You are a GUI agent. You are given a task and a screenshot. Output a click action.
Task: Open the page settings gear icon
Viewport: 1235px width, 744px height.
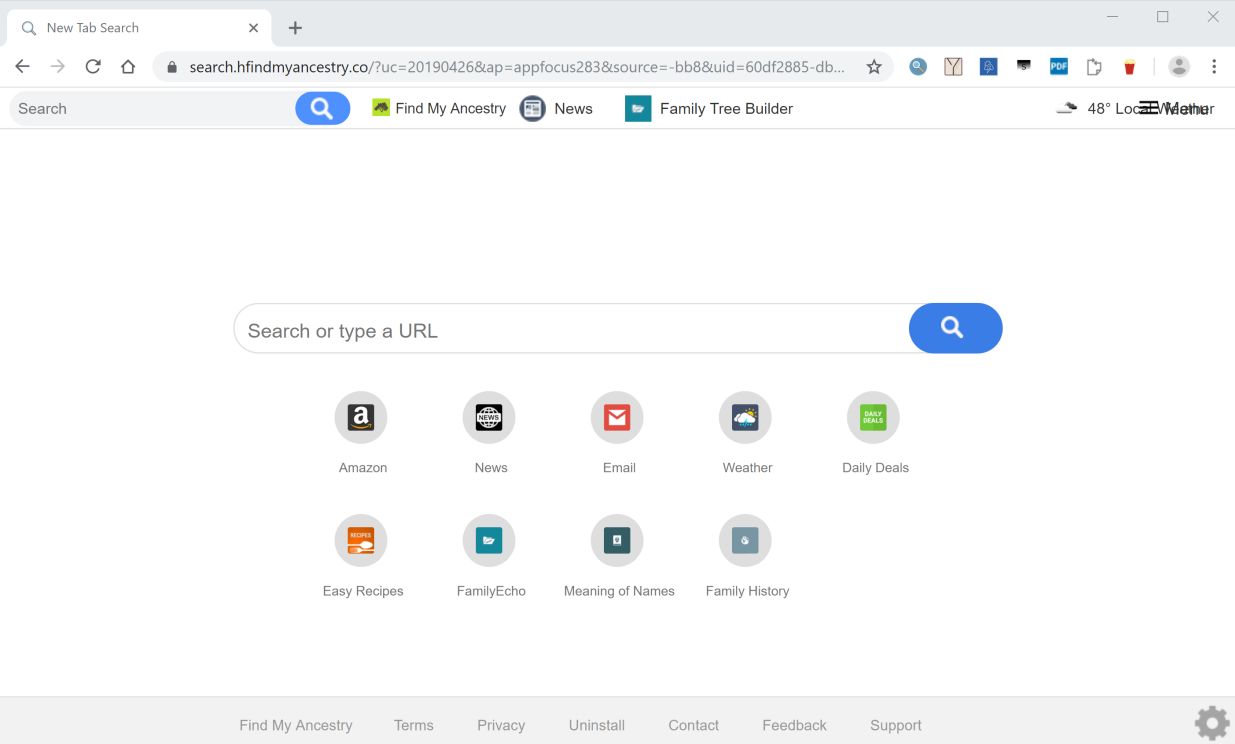1212,722
